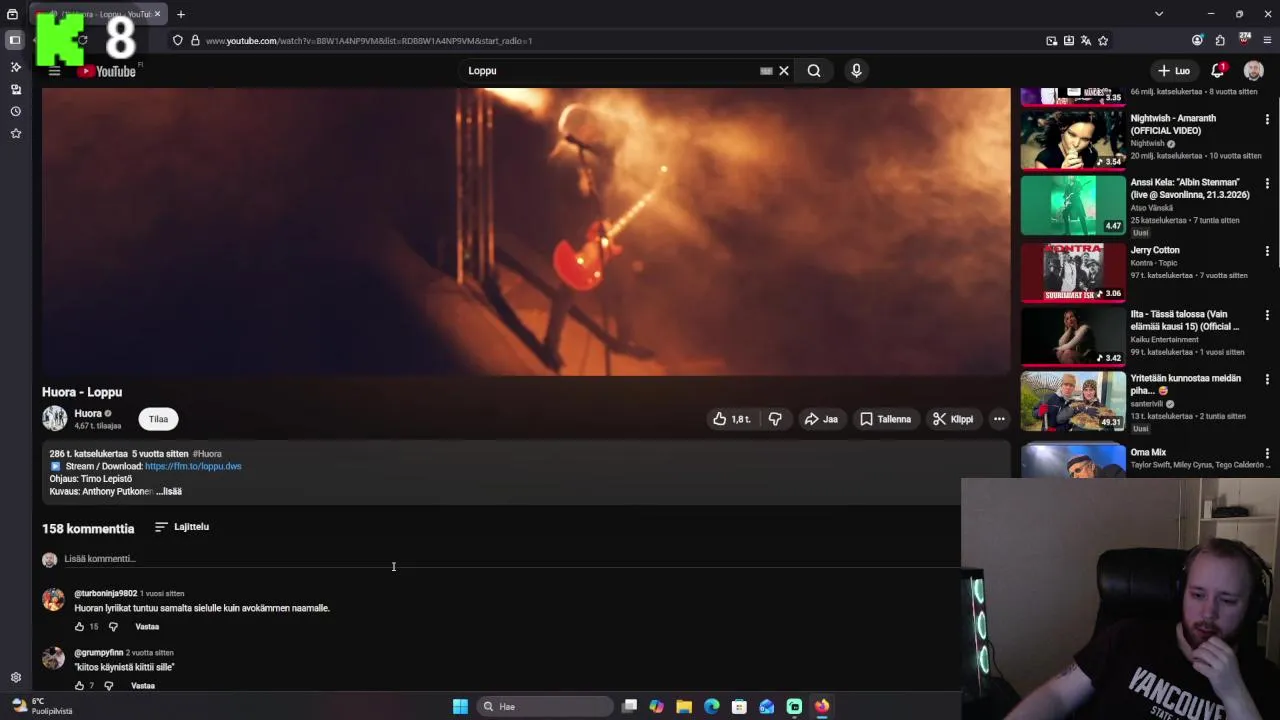Click the taskbar Hae search box
1280x720 pixels.
pyautogui.click(x=545, y=706)
